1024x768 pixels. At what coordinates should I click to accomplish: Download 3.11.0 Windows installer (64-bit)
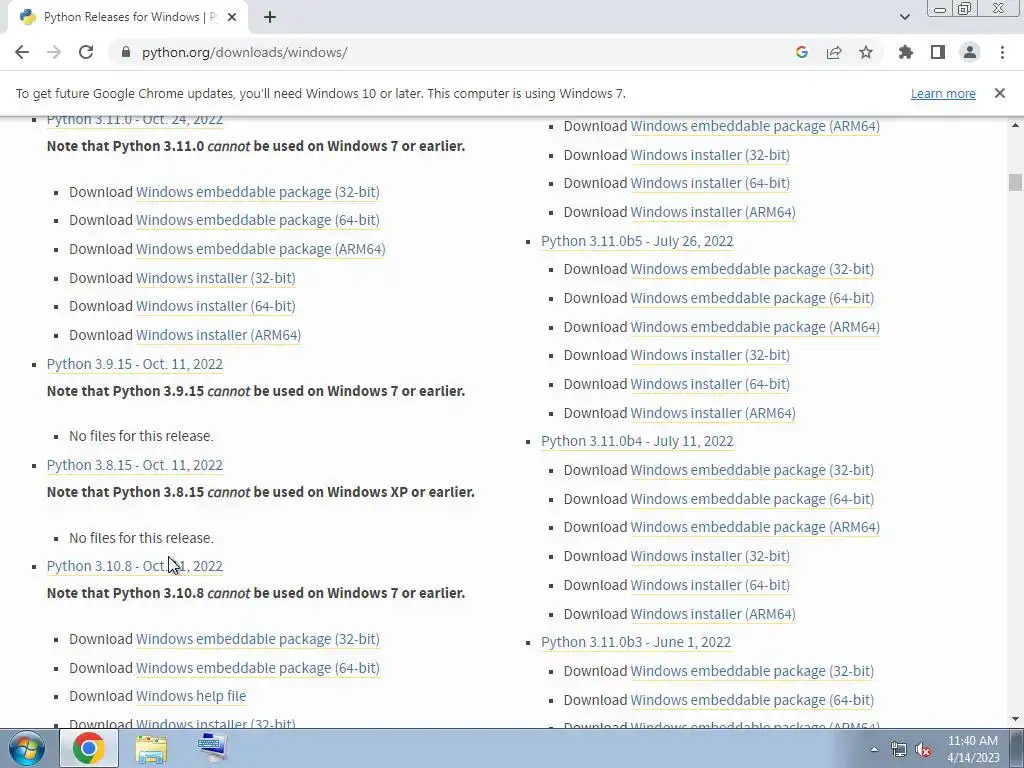216,306
